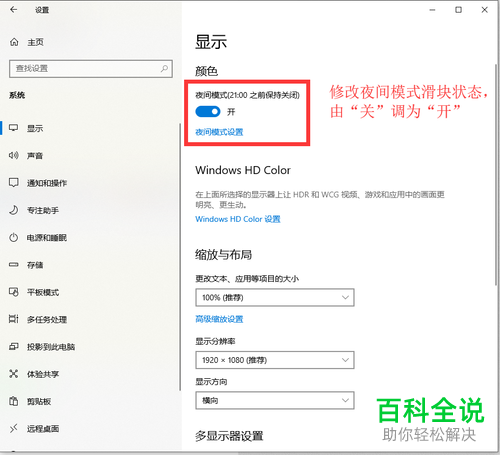Click the Storage drive icon
This screenshot has width=500, height=455.
tap(13, 265)
